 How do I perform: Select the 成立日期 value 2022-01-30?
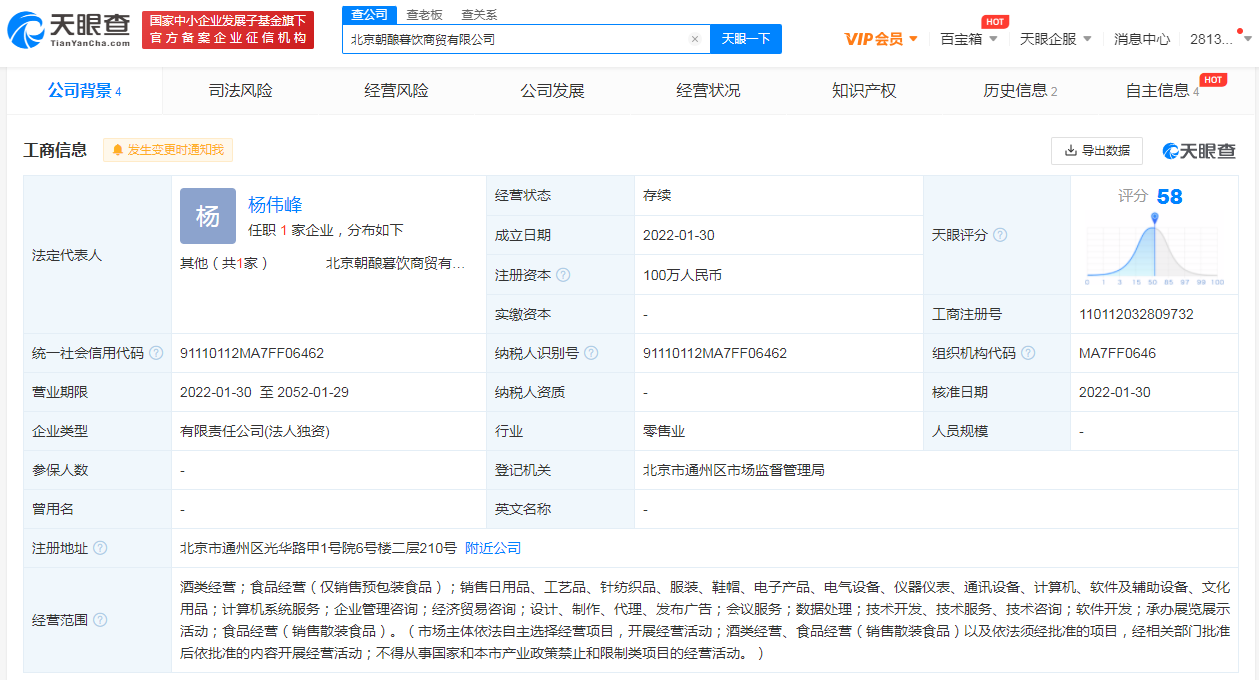pyautogui.click(x=679, y=235)
